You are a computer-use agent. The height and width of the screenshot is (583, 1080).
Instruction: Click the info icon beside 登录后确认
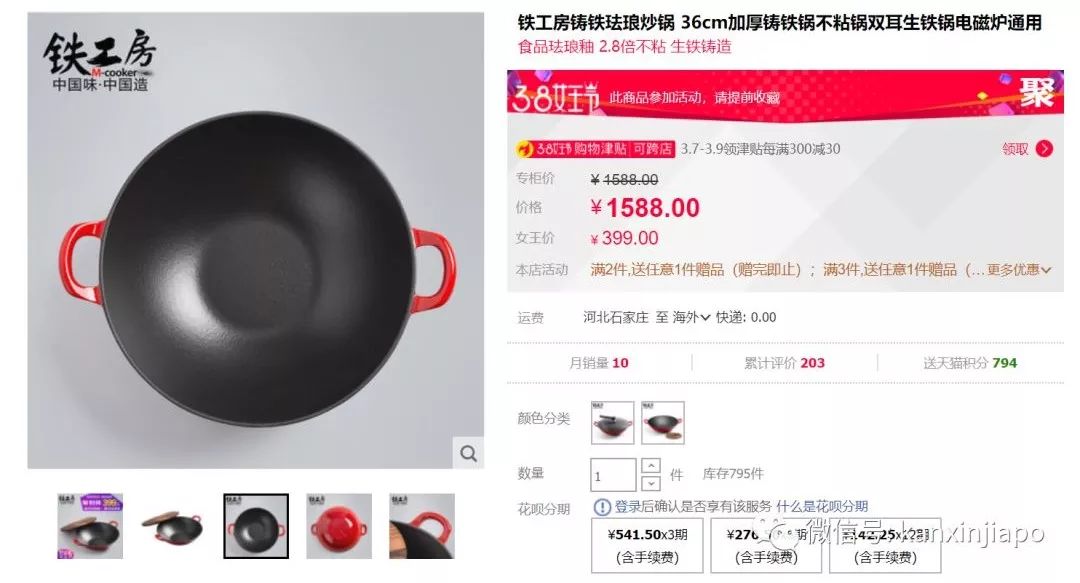(x=601, y=507)
